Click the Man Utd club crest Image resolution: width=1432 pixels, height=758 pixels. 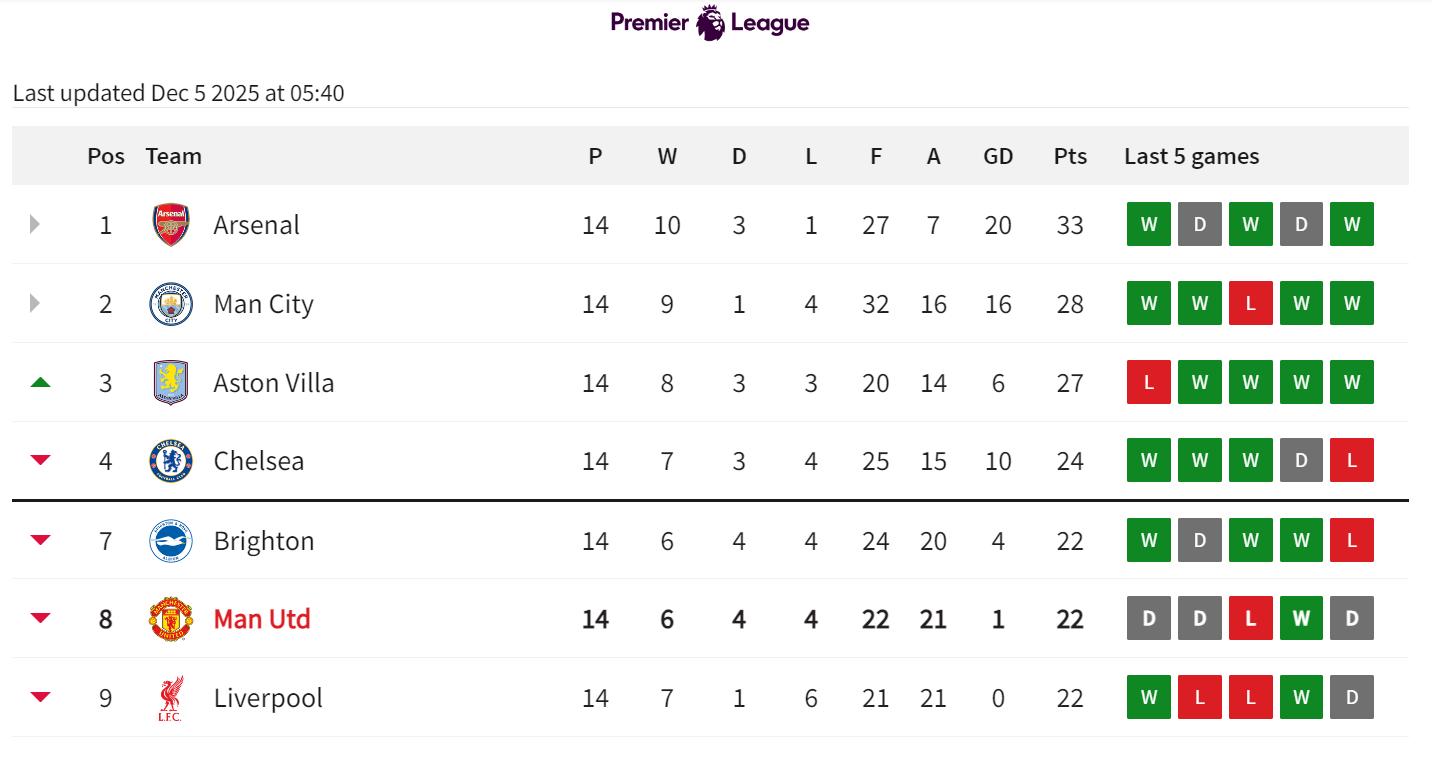coord(171,619)
